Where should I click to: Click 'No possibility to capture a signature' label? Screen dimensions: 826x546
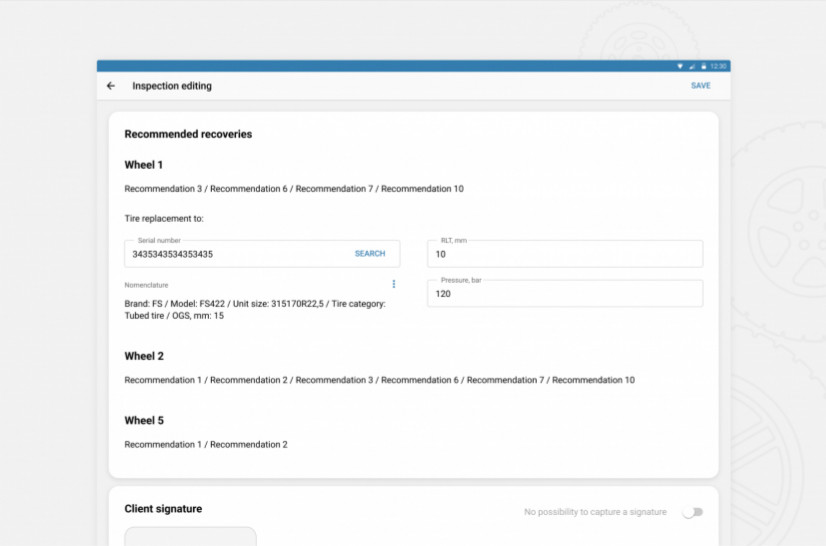pos(595,512)
